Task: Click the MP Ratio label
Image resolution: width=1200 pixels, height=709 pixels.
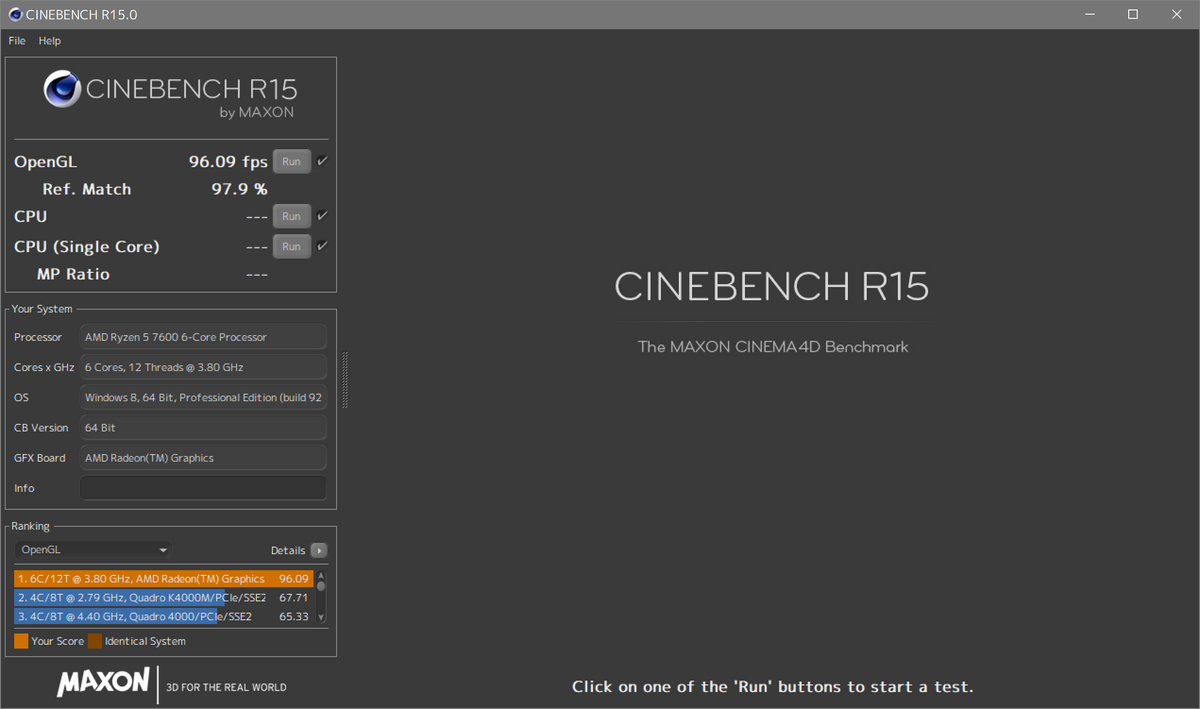Action: 73,274
